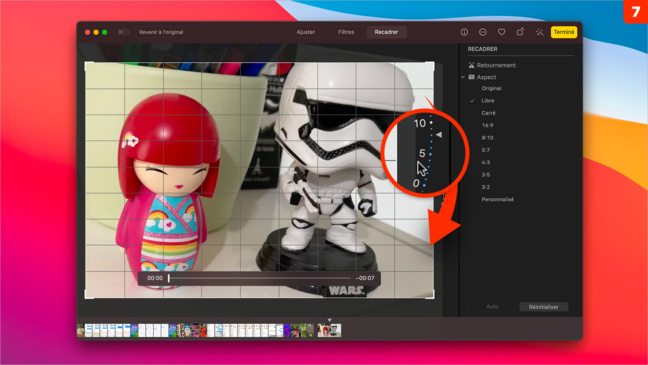Select the leftmost filmstrip thumbnail
This screenshot has height=365, width=648.
pos(81,330)
